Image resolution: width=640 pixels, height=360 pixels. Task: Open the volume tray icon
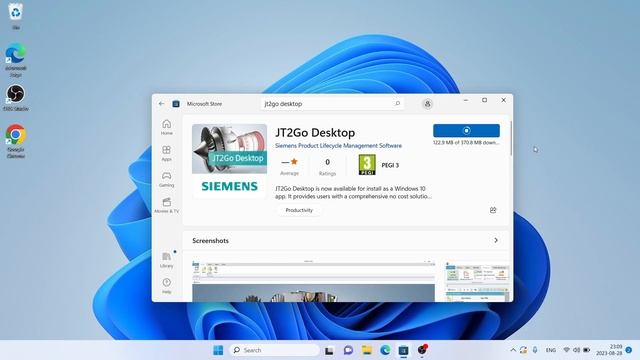click(x=576, y=350)
